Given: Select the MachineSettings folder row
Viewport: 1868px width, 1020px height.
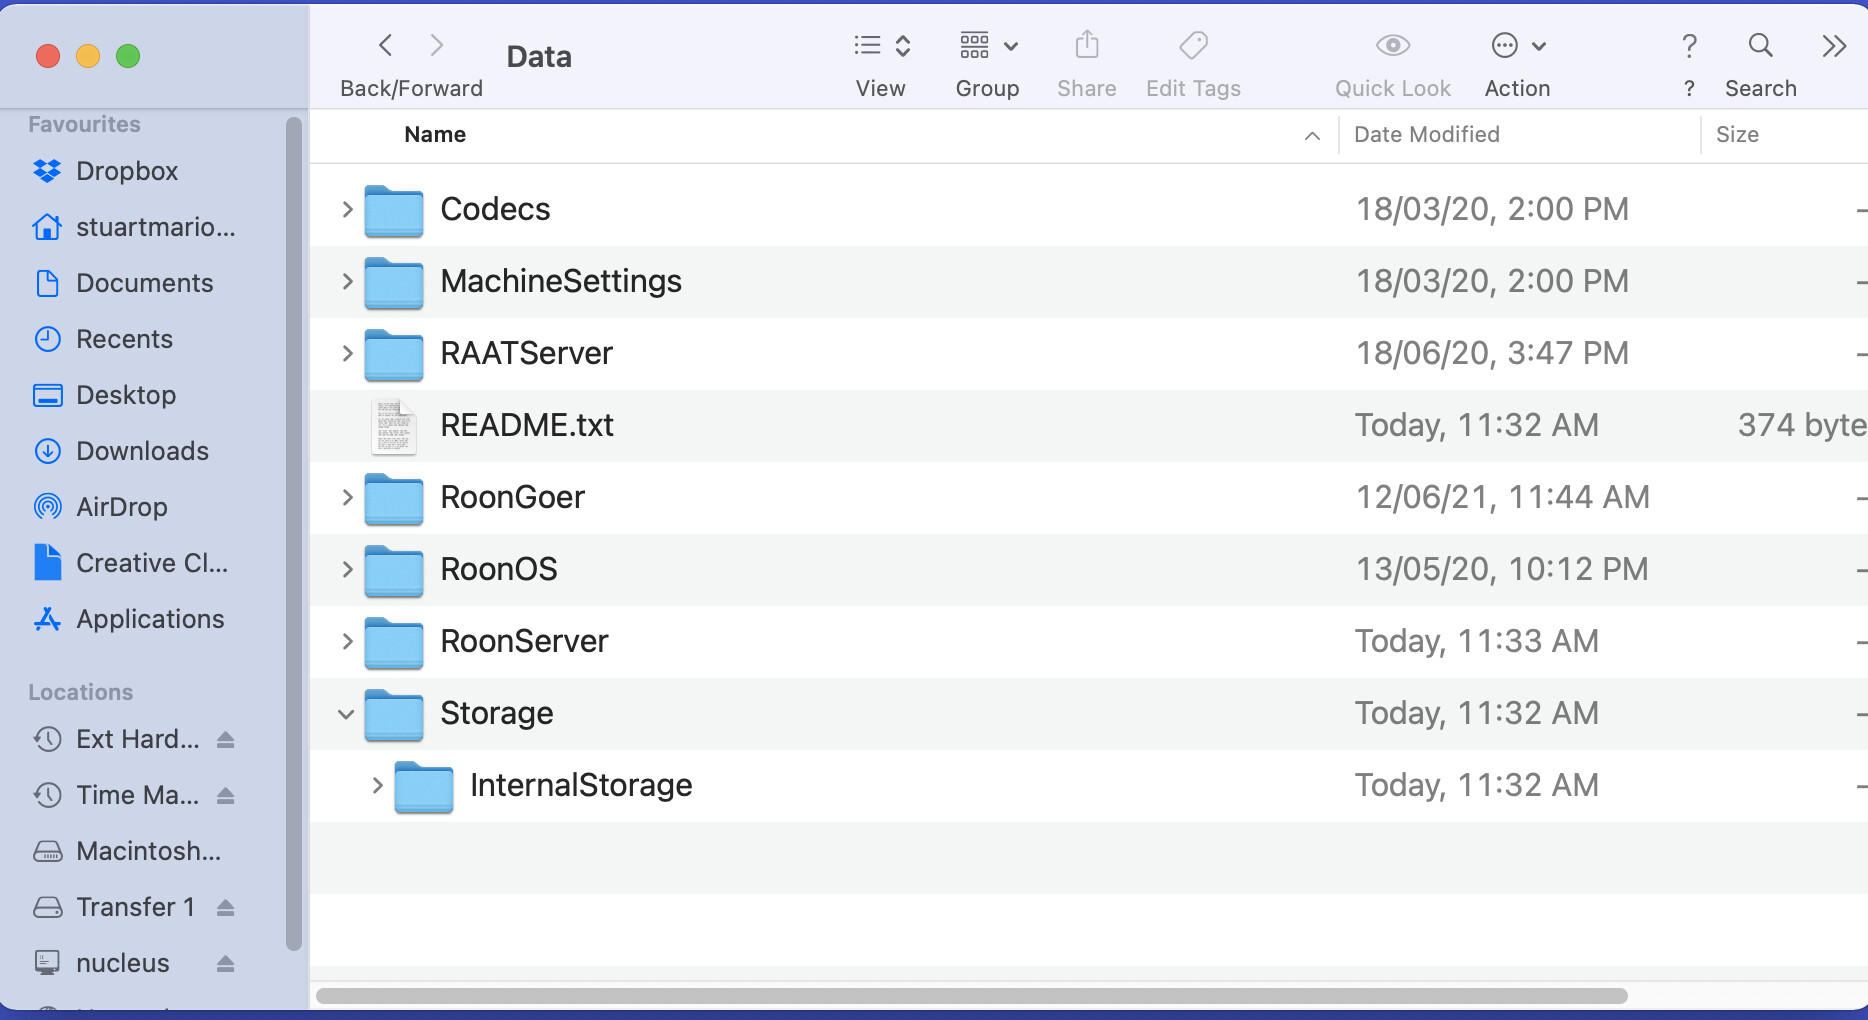Looking at the screenshot, I should [1089, 281].
